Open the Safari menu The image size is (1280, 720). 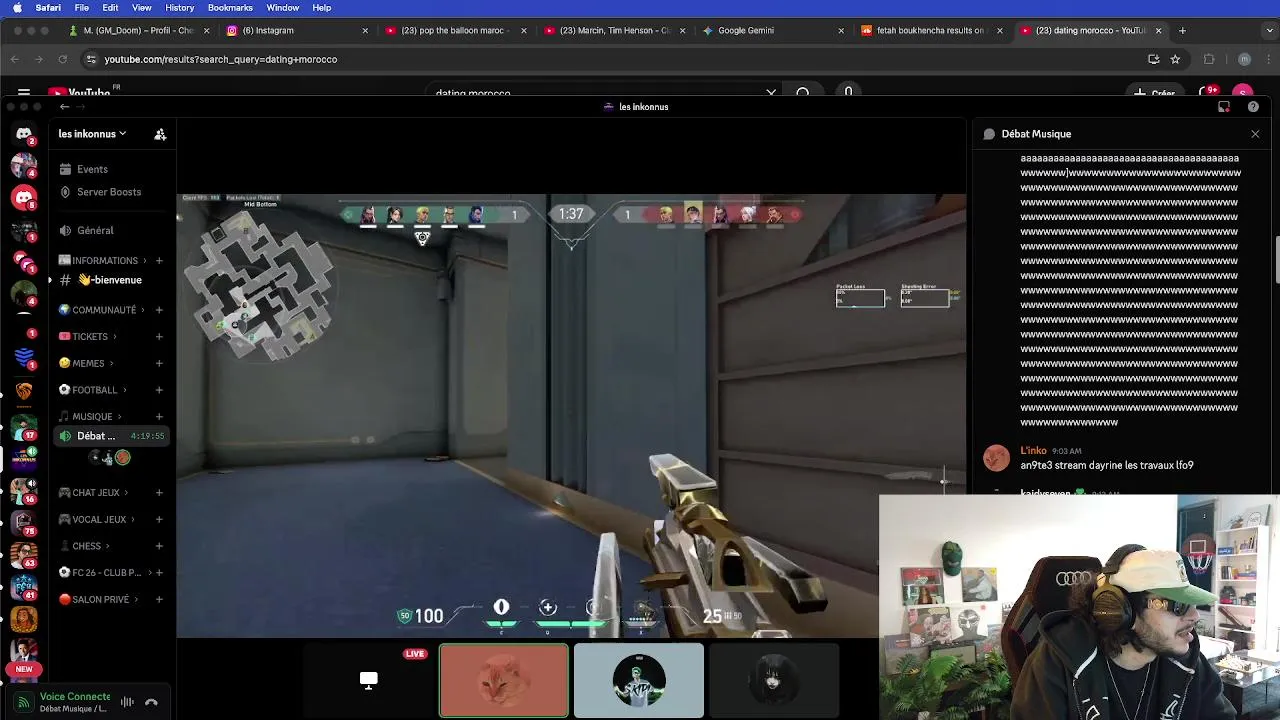(x=48, y=8)
